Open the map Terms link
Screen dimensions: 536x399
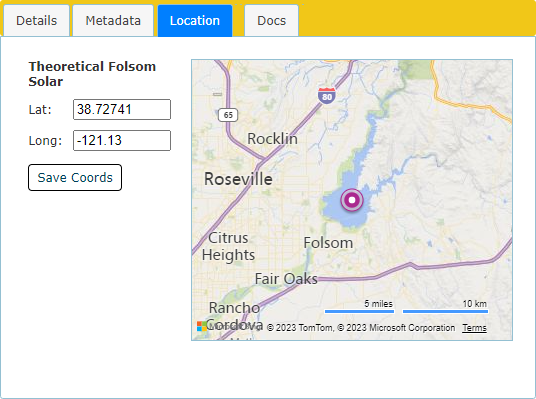point(474,328)
